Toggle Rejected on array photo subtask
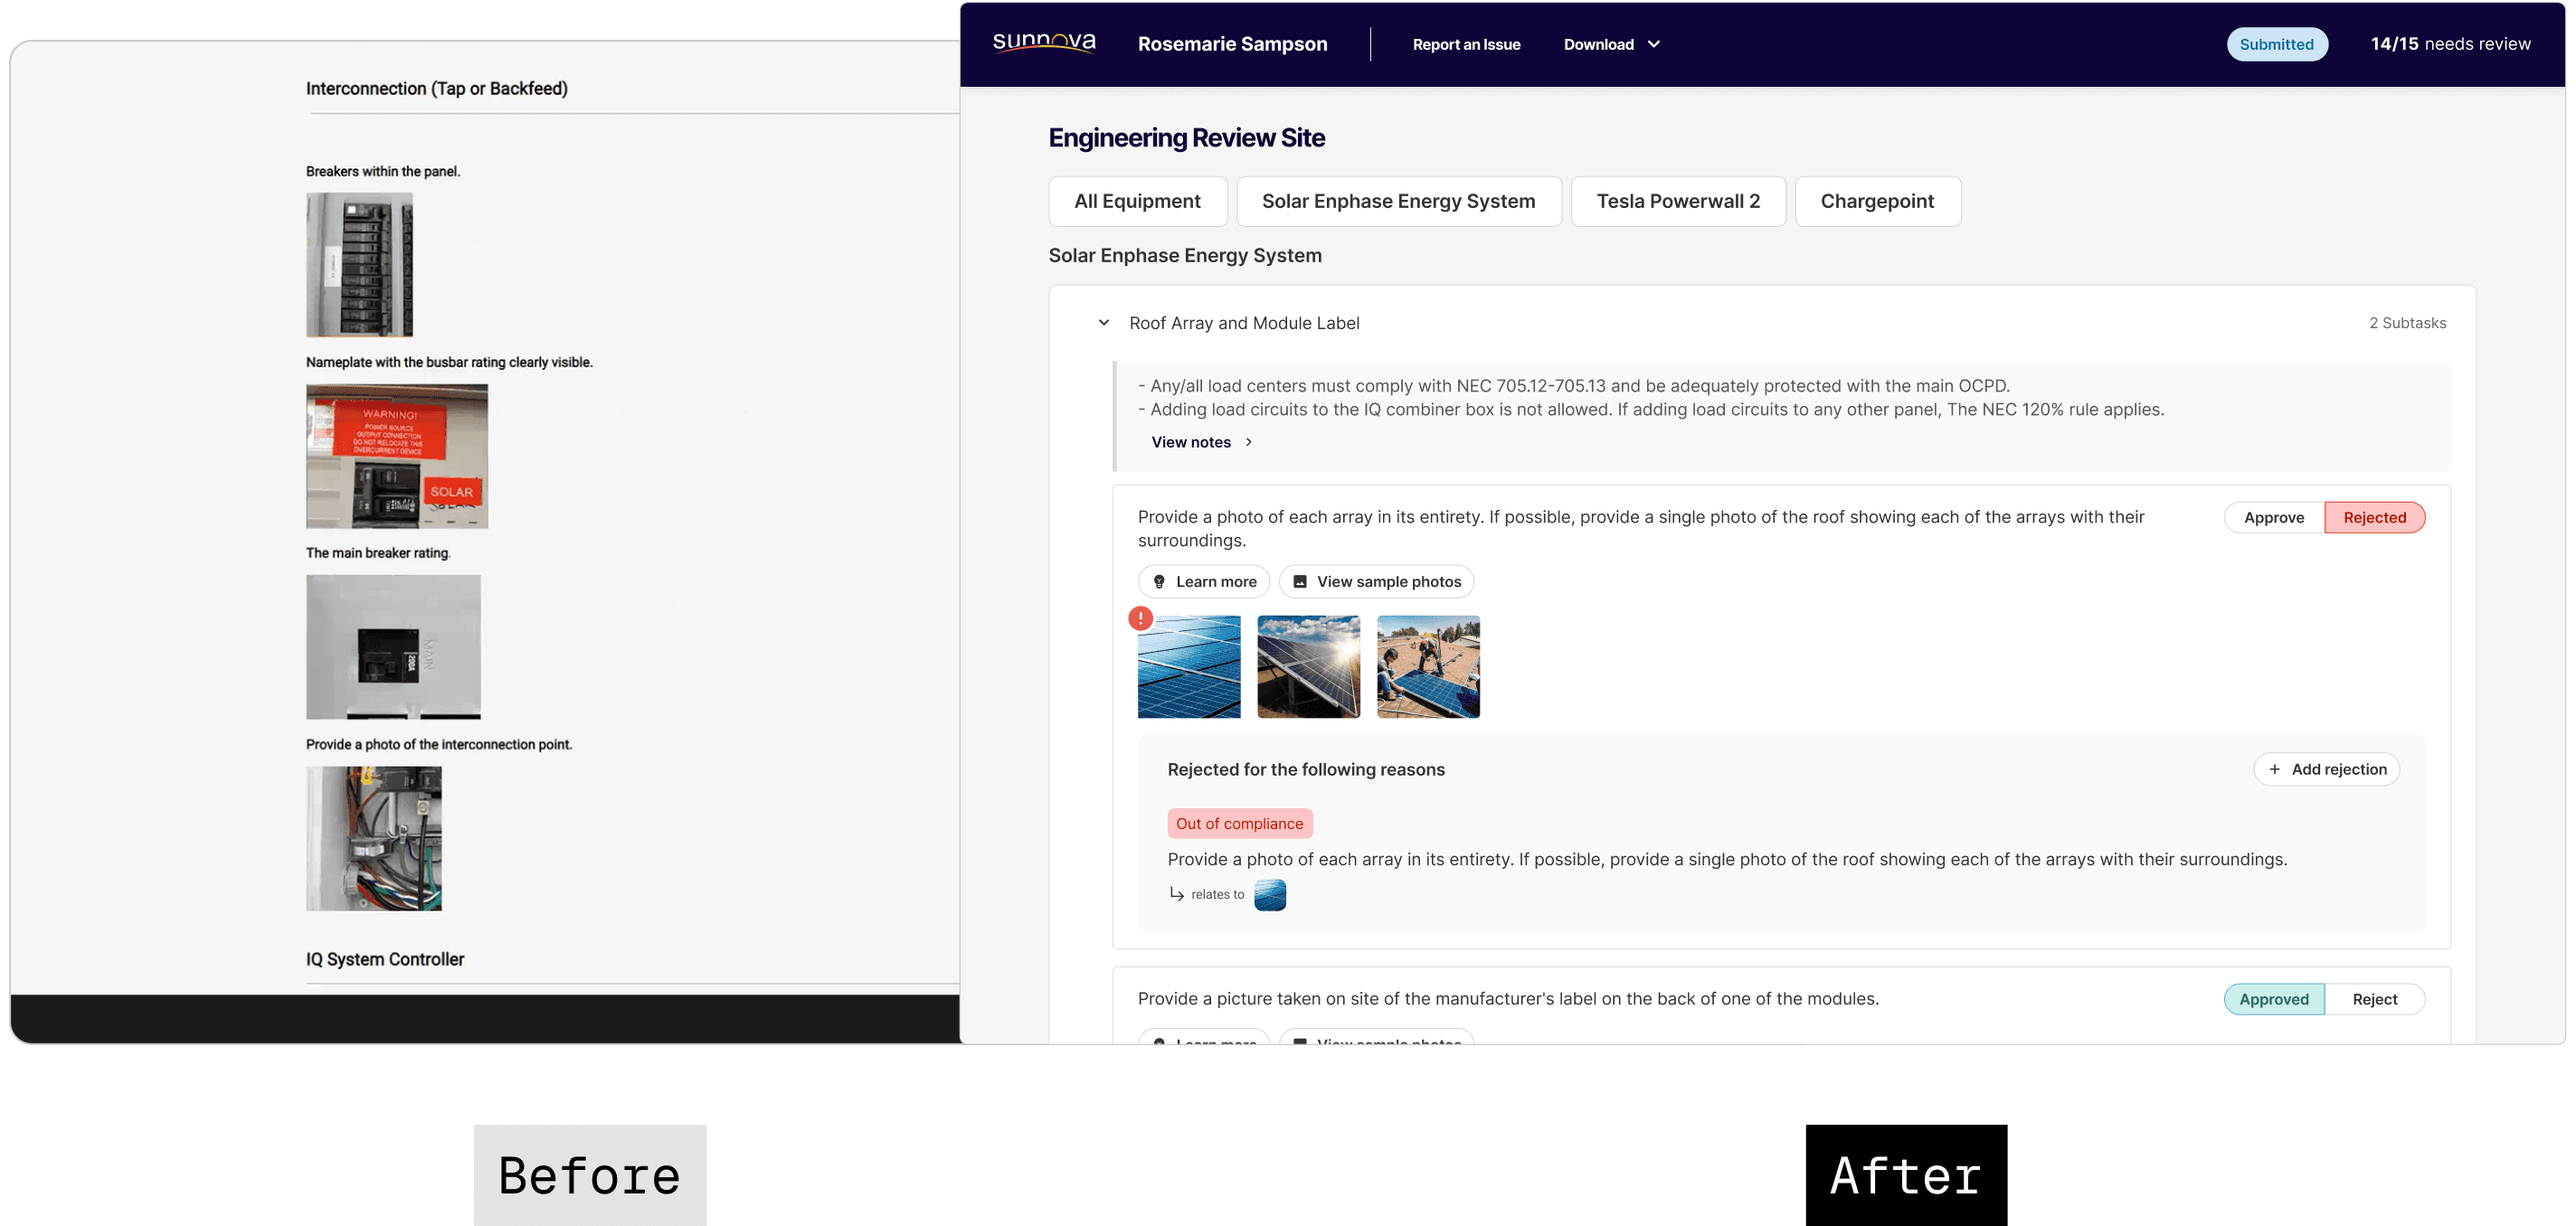Image resolution: width=2576 pixels, height=1226 pixels. 2375,517
